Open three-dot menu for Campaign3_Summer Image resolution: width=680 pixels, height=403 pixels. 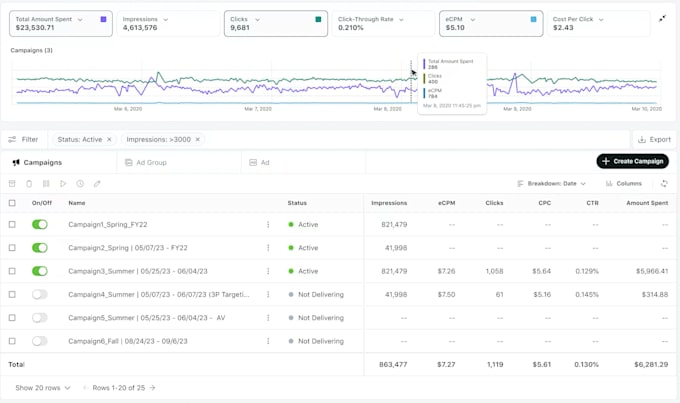268,271
